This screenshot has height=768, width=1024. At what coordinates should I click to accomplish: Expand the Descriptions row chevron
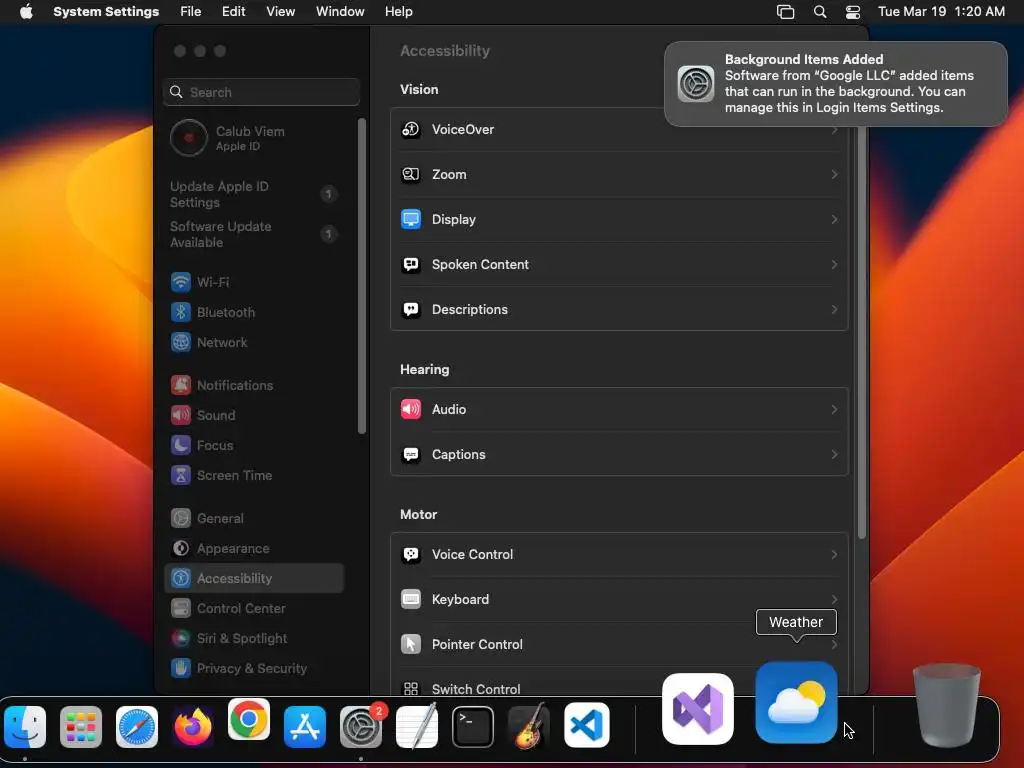(x=834, y=310)
